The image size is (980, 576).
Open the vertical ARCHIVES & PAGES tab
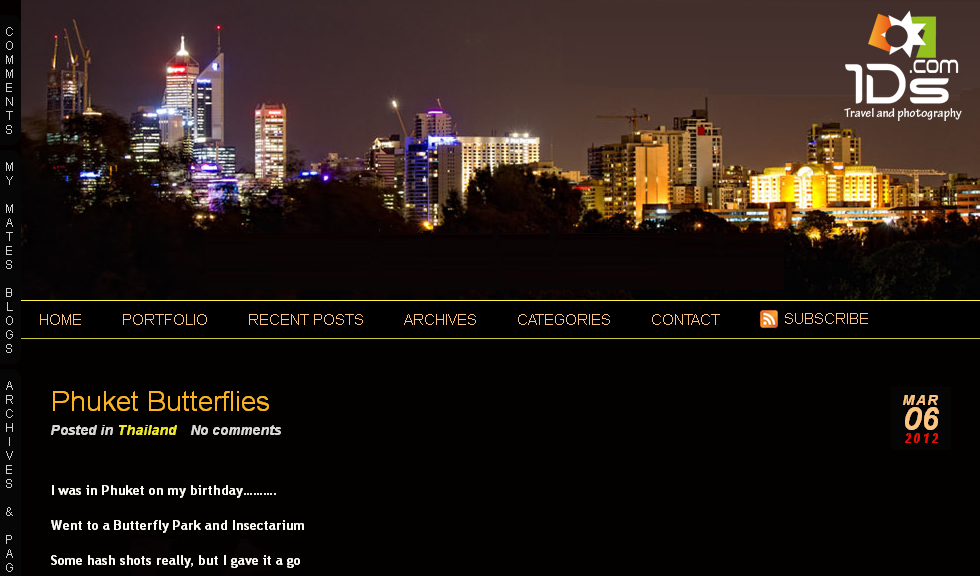click(x=9, y=476)
